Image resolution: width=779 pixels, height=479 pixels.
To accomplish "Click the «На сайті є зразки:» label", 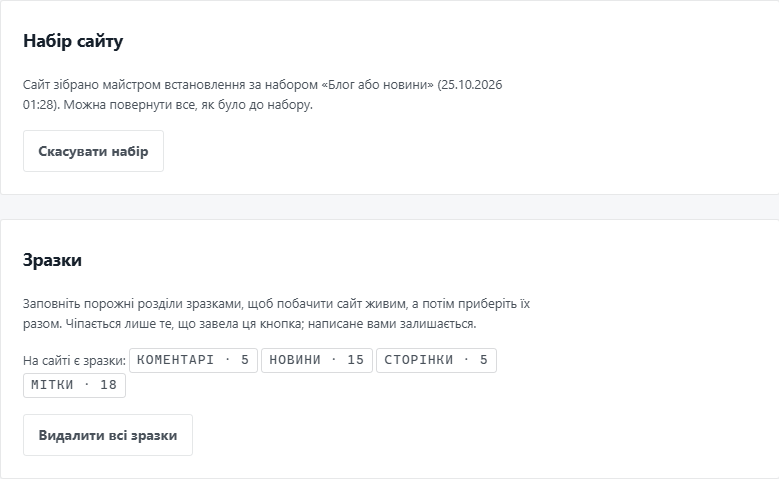I will coord(75,361).
